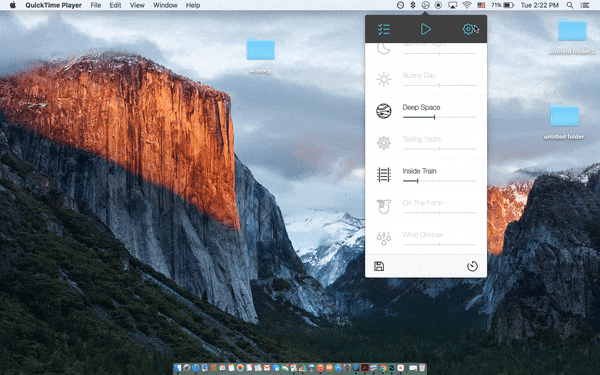Start playback with the play button
600x375 pixels.
[426, 29]
